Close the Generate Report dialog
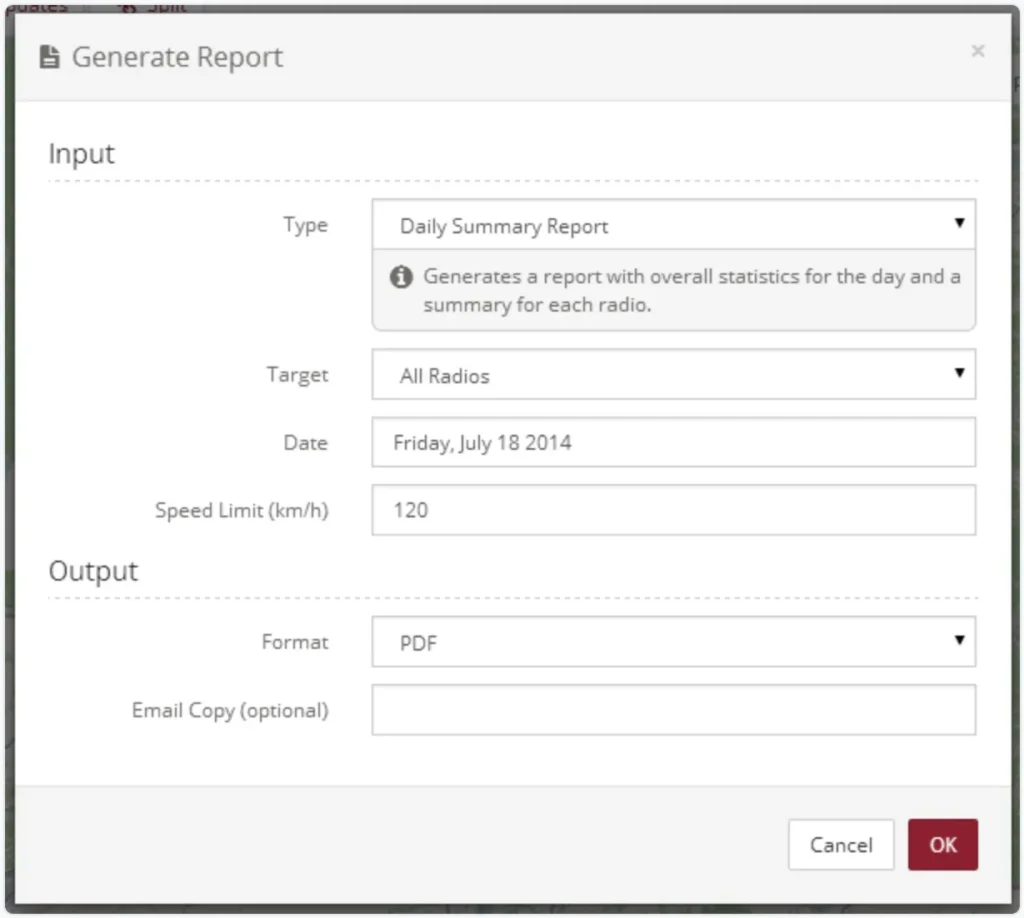Viewport: 1024px width, 918px height. pyautogui.click(x=977, y=51)
